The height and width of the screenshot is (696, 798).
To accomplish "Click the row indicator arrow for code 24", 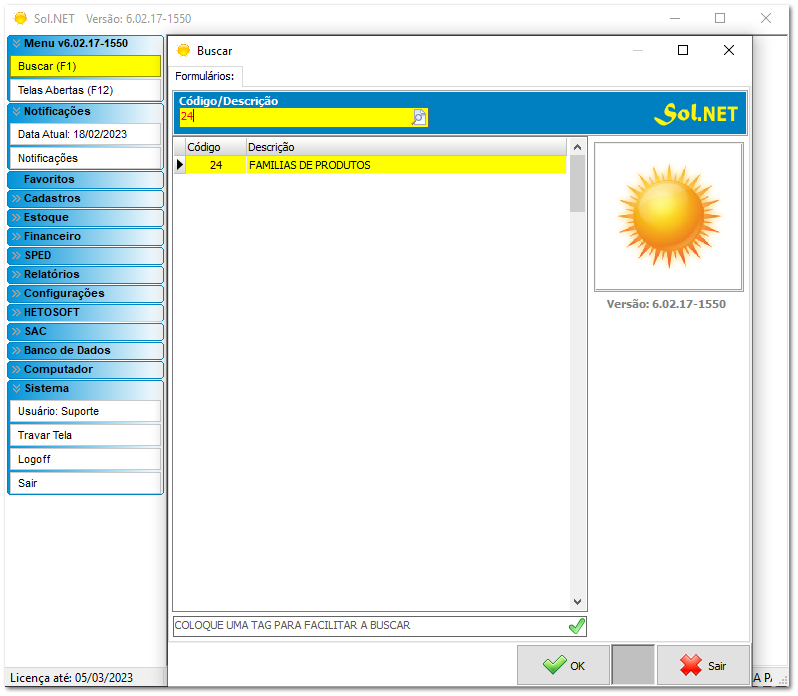I will tap(180, 165).
